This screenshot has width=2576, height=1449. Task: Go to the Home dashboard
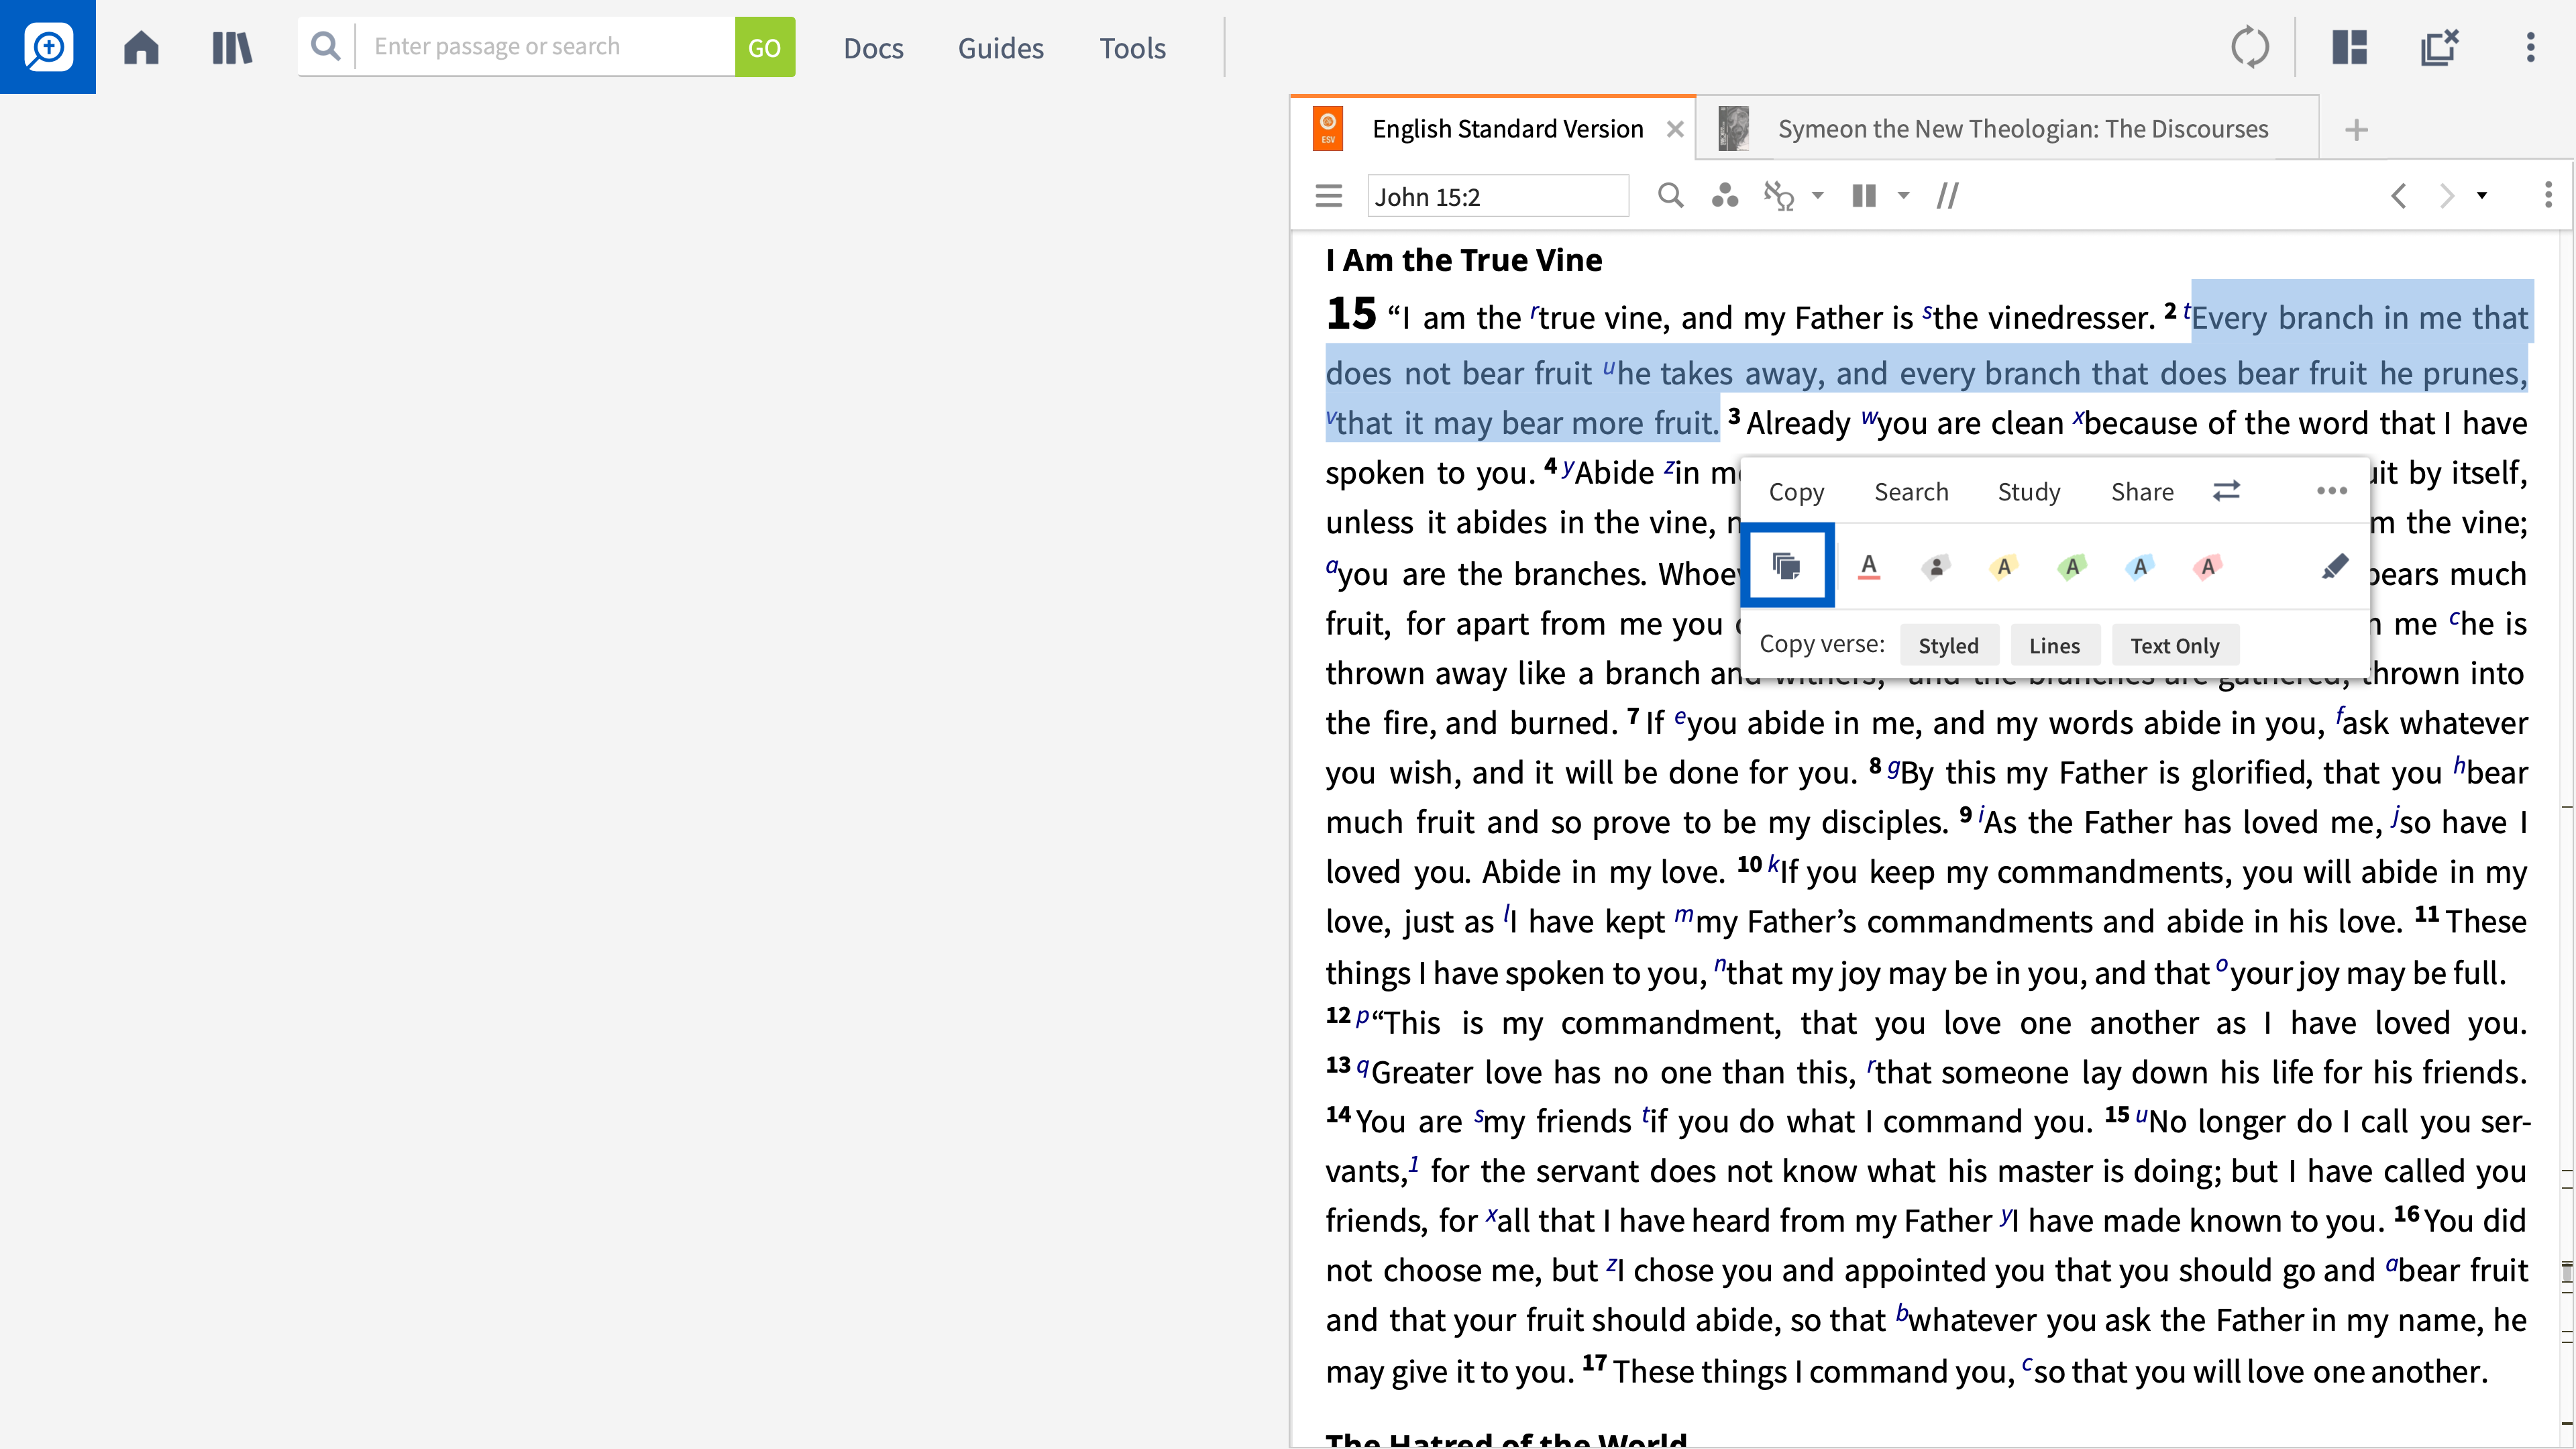[141, 47]
